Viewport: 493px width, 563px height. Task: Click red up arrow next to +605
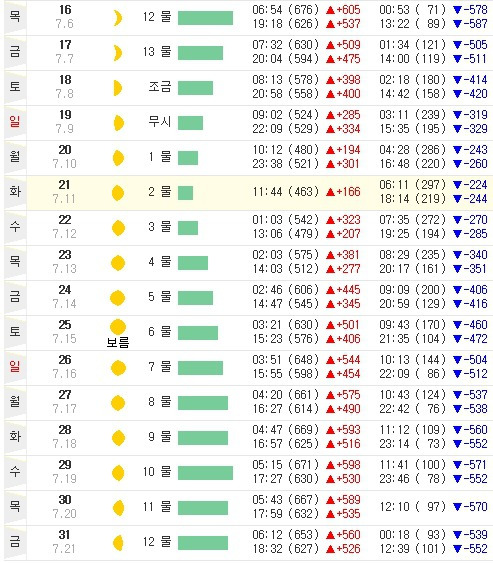330,10
